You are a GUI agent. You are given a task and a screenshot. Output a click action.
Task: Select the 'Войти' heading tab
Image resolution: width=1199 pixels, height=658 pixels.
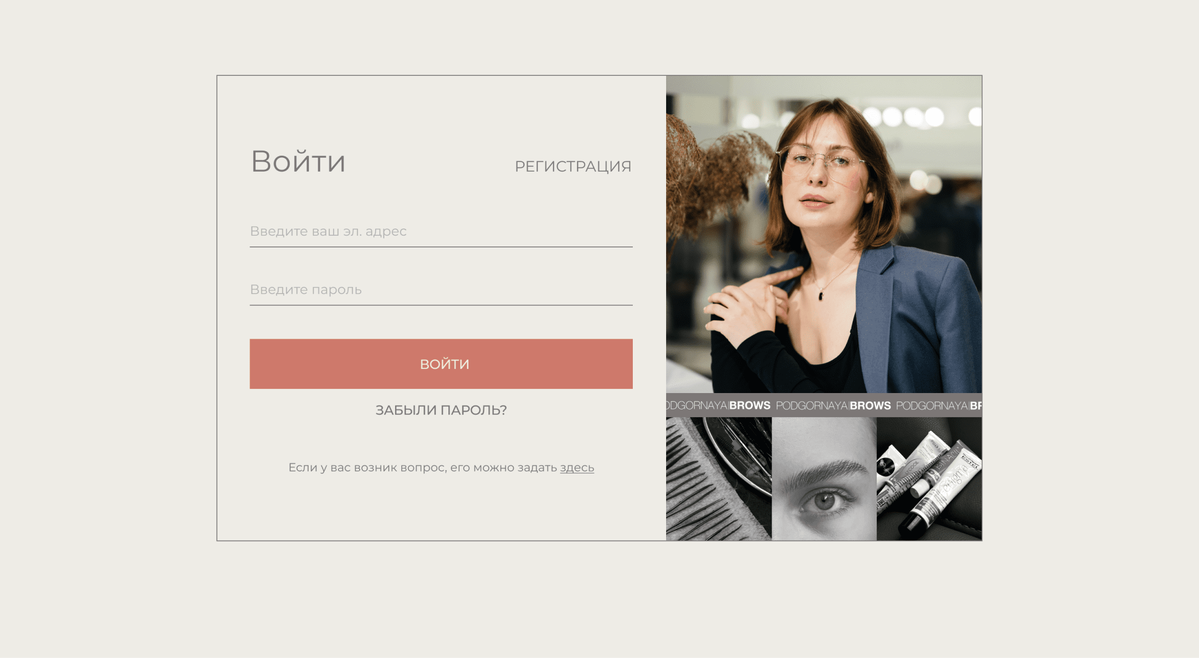point(298,162)
